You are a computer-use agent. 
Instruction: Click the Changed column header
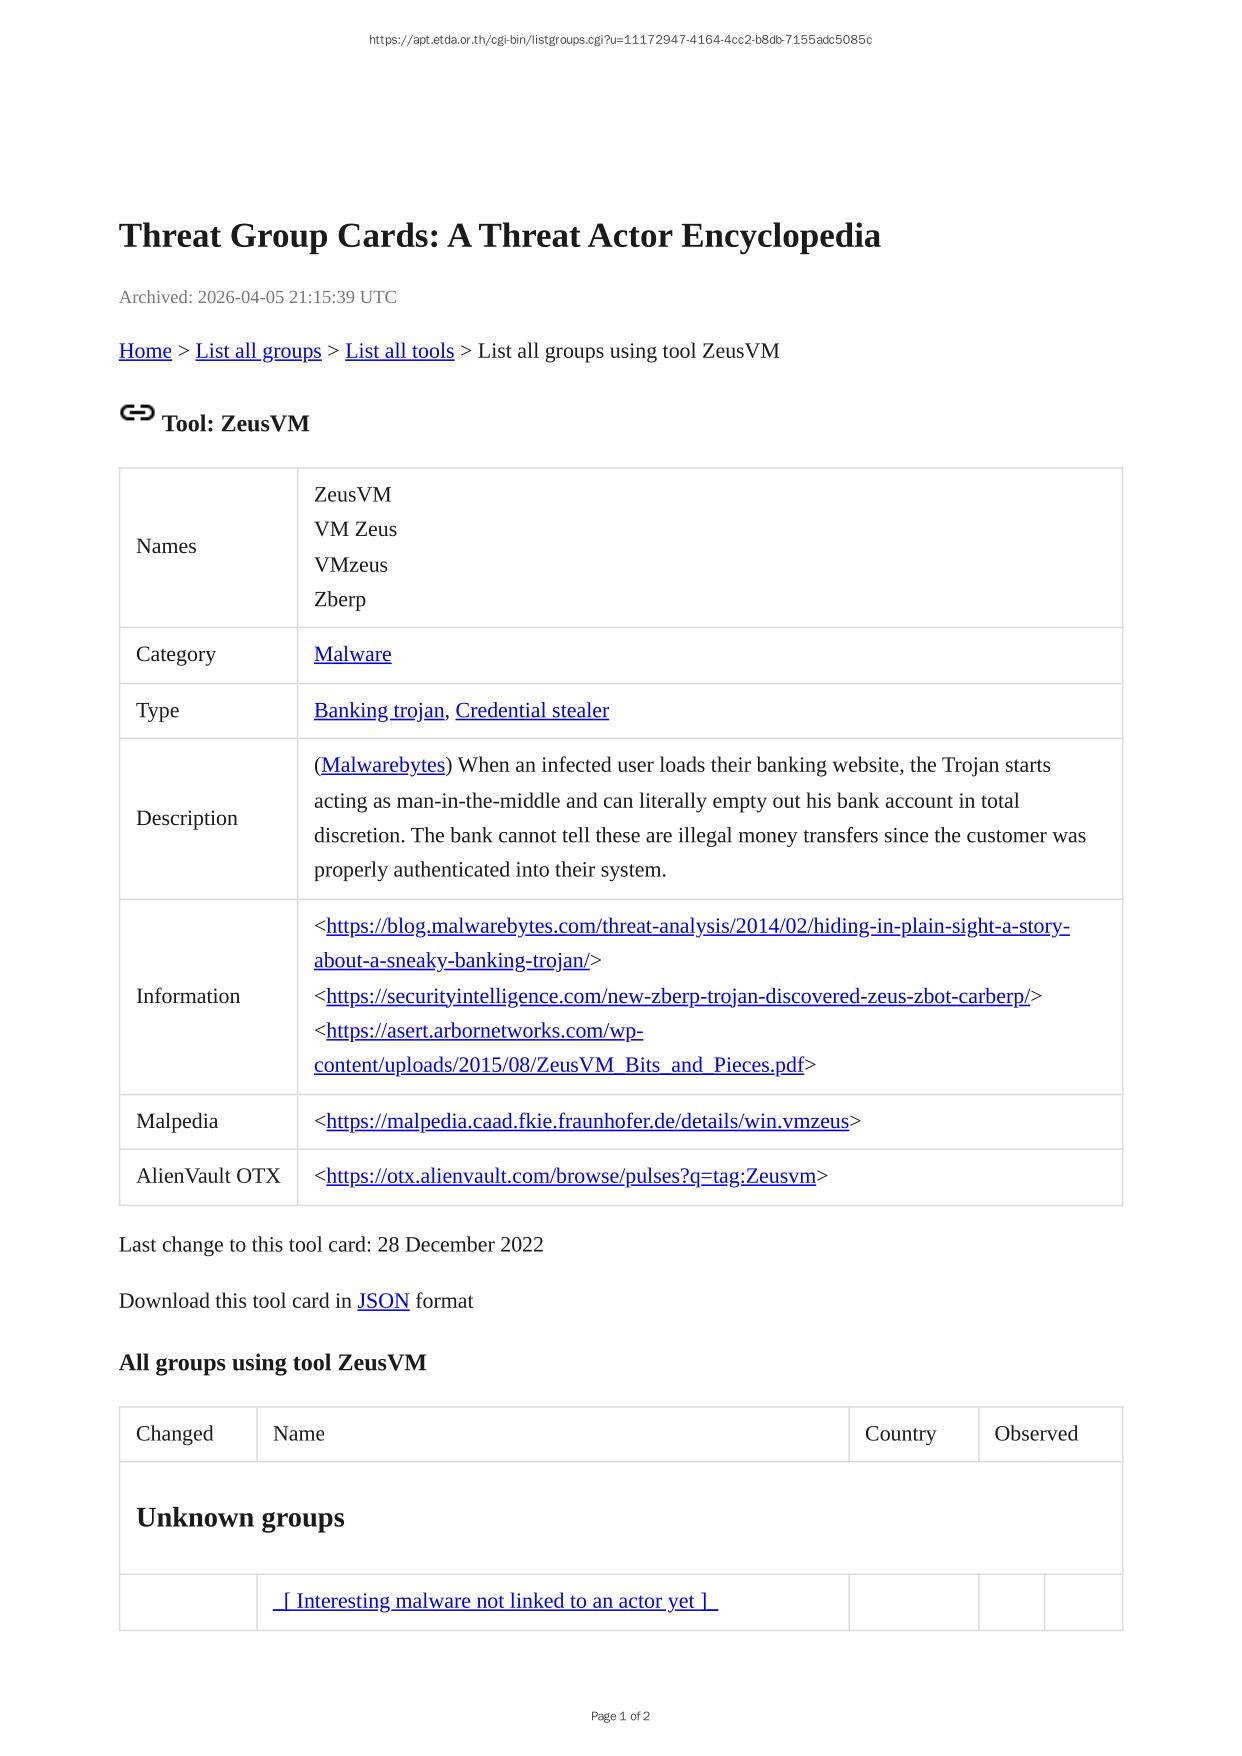174,1434
